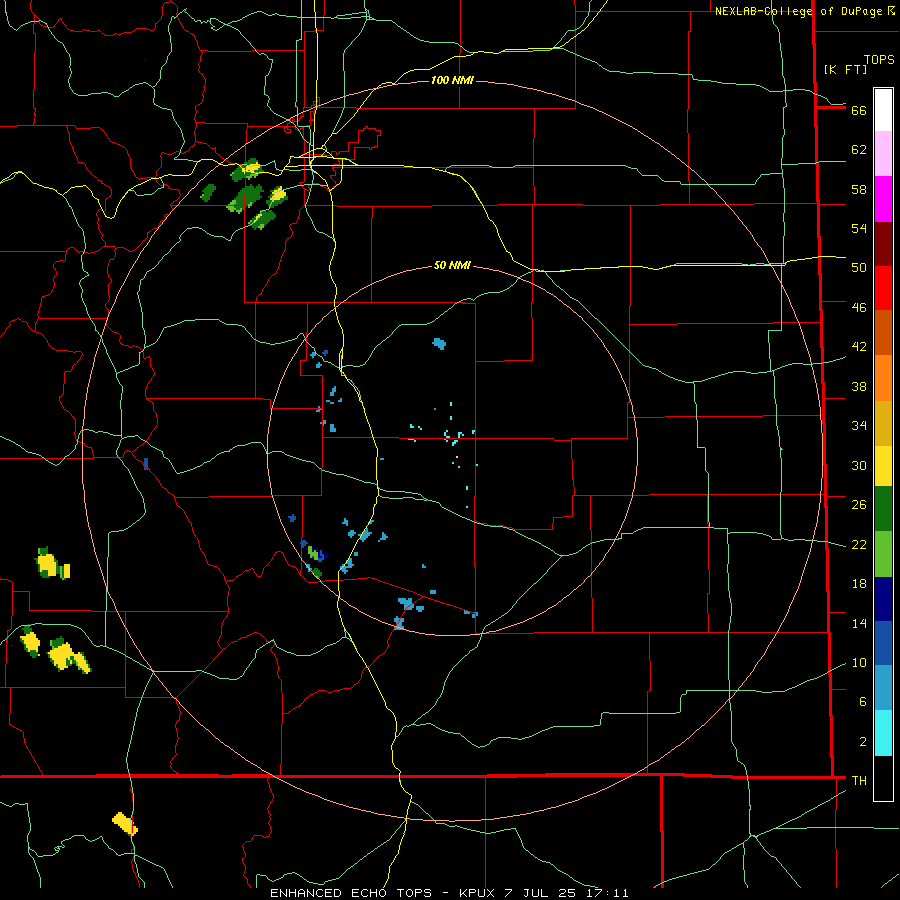Click the cyan 2-6 kft legend swatch
The image size is (900, 900).
coord(883,732)
